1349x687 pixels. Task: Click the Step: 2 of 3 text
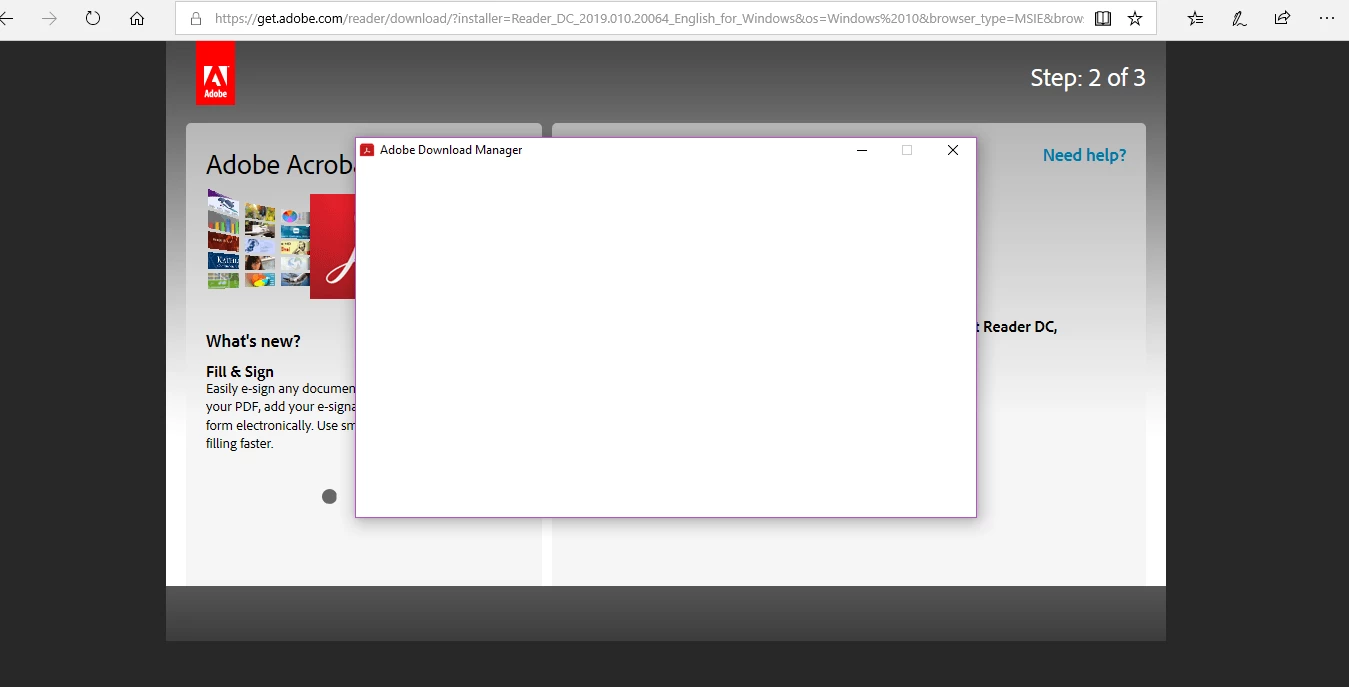pos(1088,78)
